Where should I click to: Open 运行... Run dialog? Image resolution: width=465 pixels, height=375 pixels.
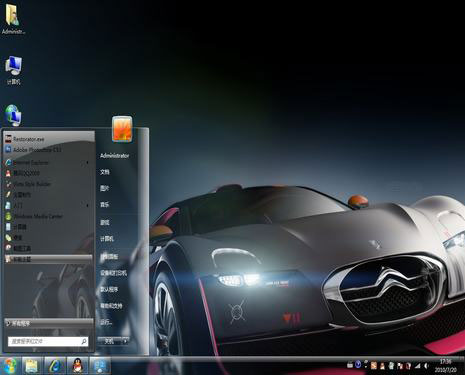pos(106,322)
